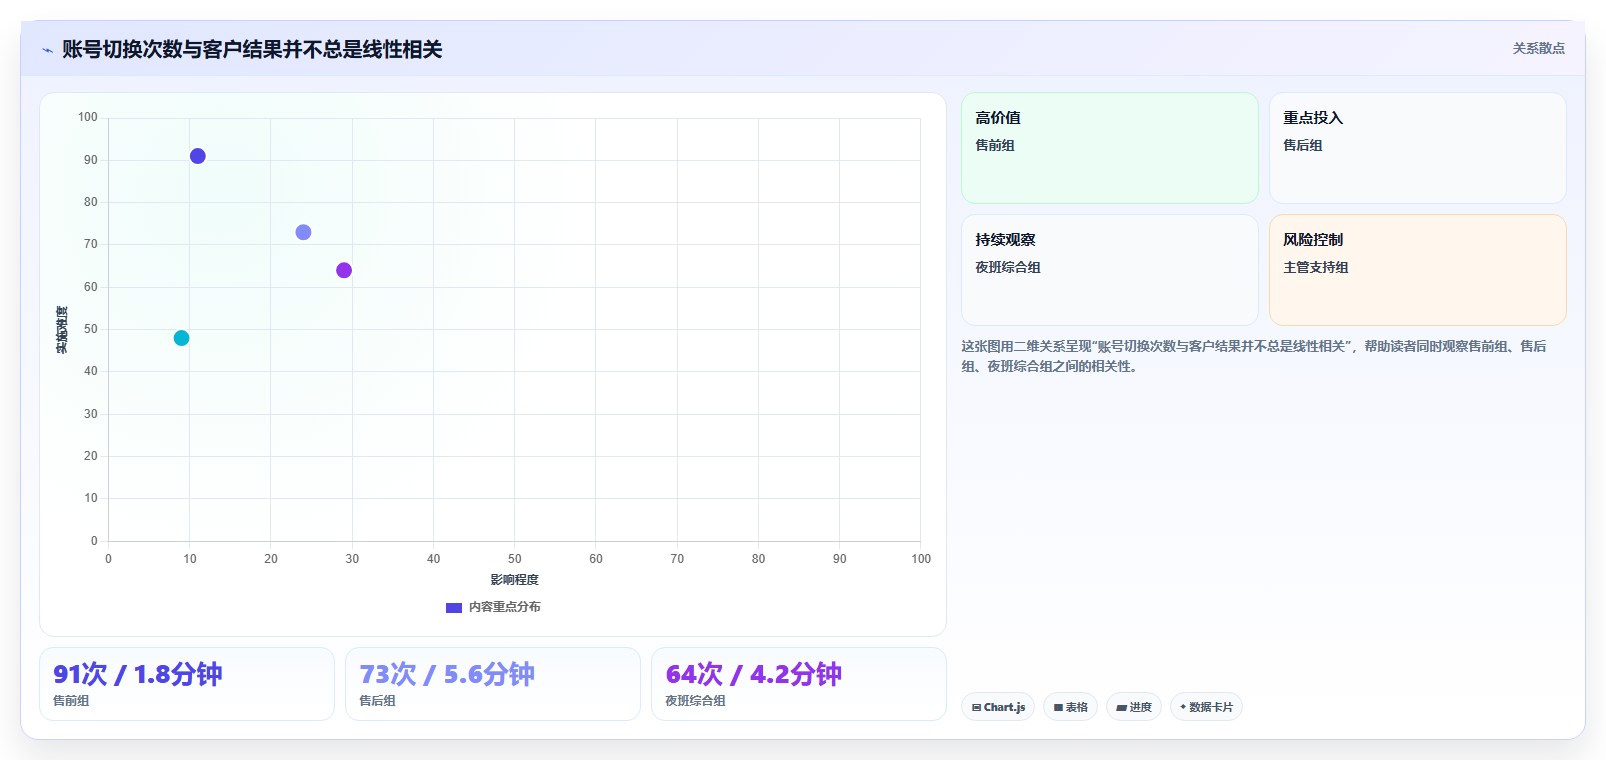Open the 持续观察 夜班综合组 card

[1110, 270]
